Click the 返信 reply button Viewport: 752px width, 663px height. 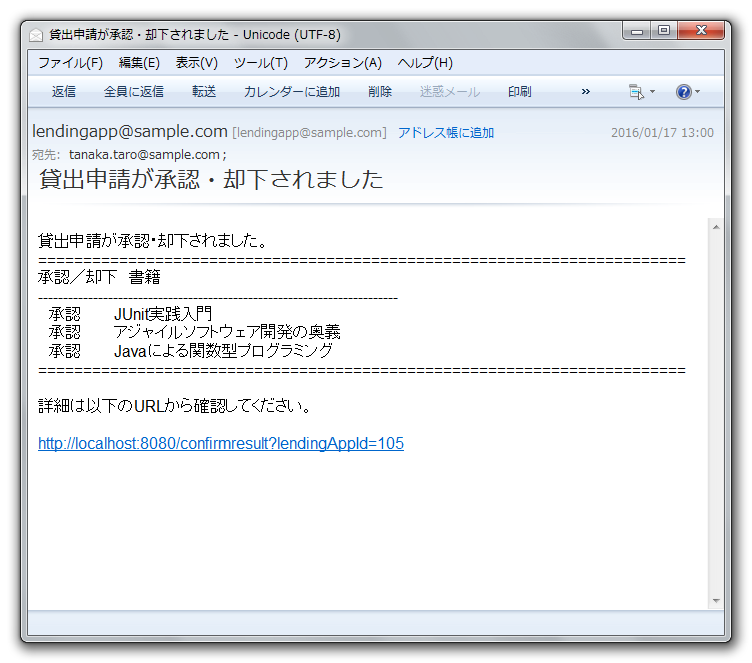point(64,92)
